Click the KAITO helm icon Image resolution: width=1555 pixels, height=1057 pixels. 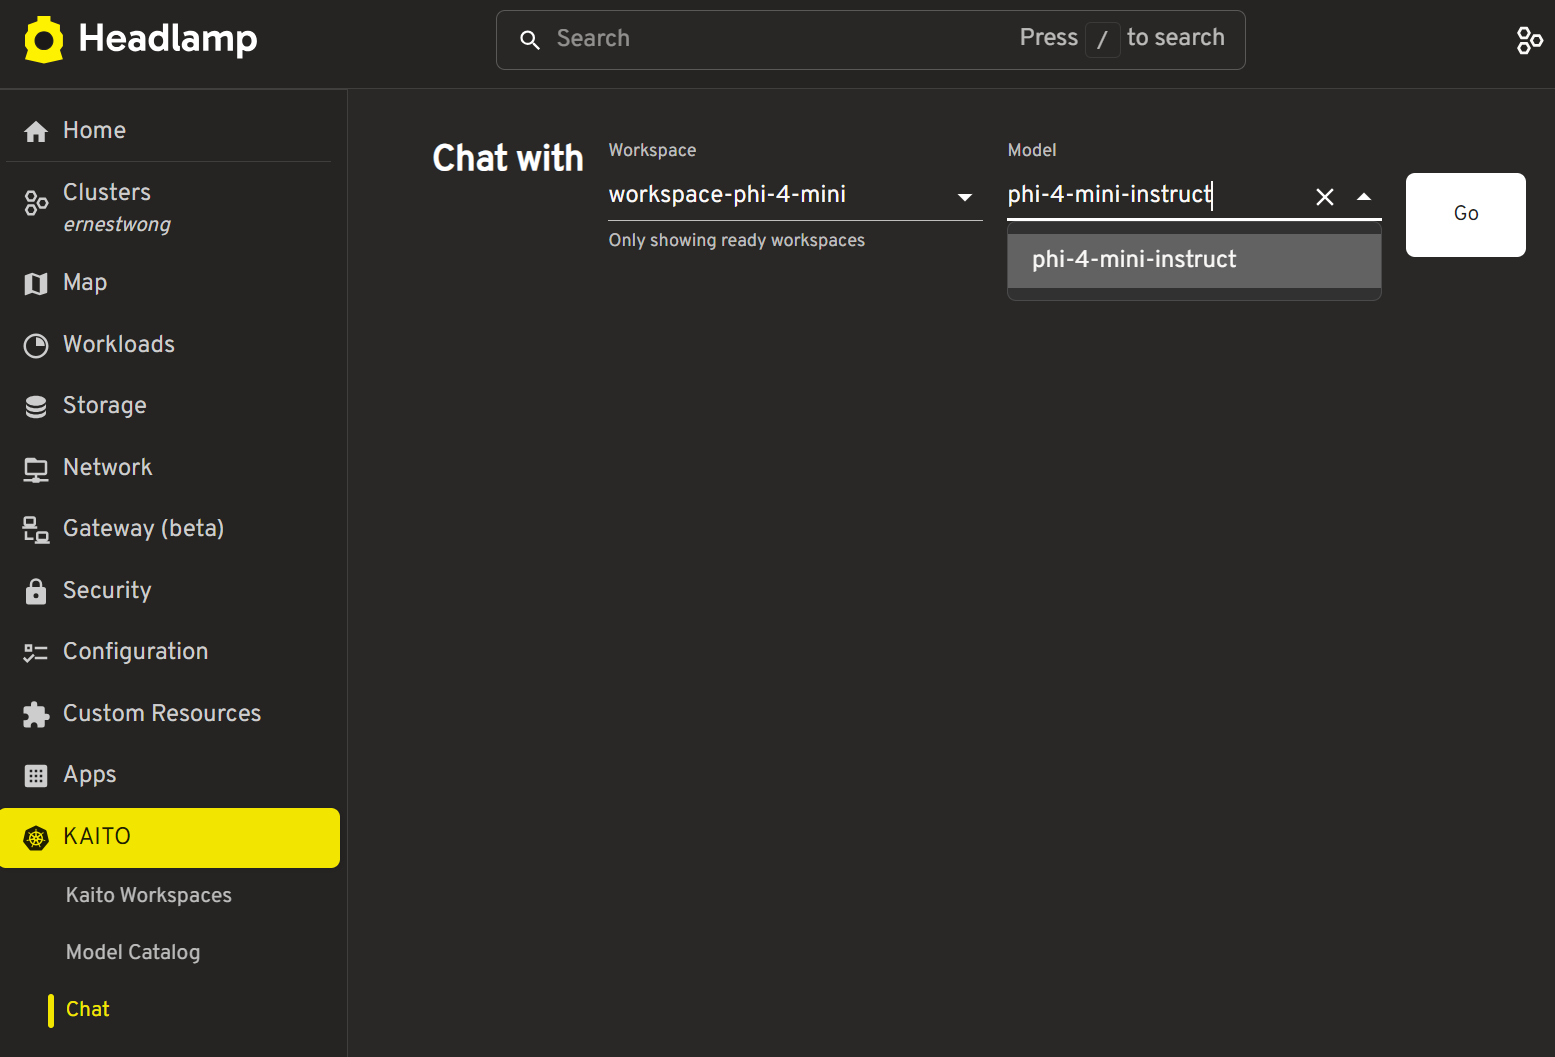click(36, 838)
